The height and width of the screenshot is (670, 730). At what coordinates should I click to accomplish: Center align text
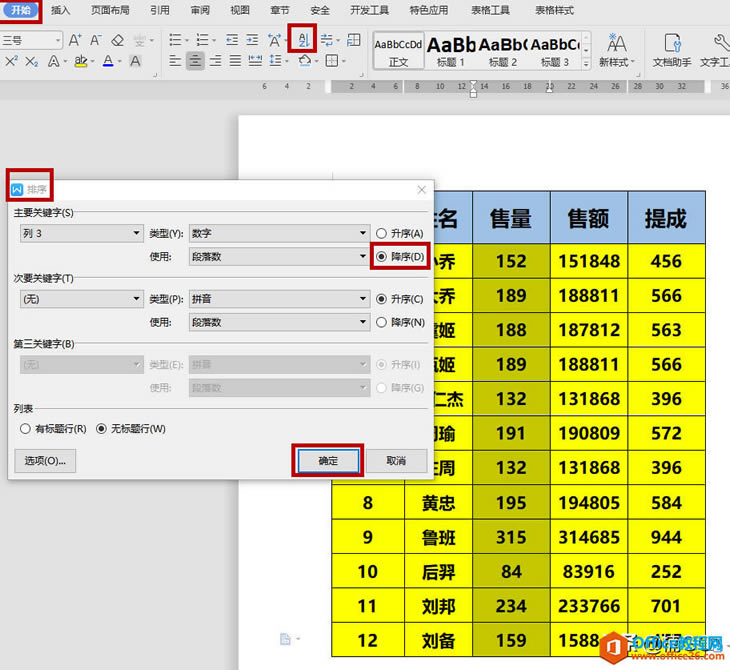tap(195, 61)
